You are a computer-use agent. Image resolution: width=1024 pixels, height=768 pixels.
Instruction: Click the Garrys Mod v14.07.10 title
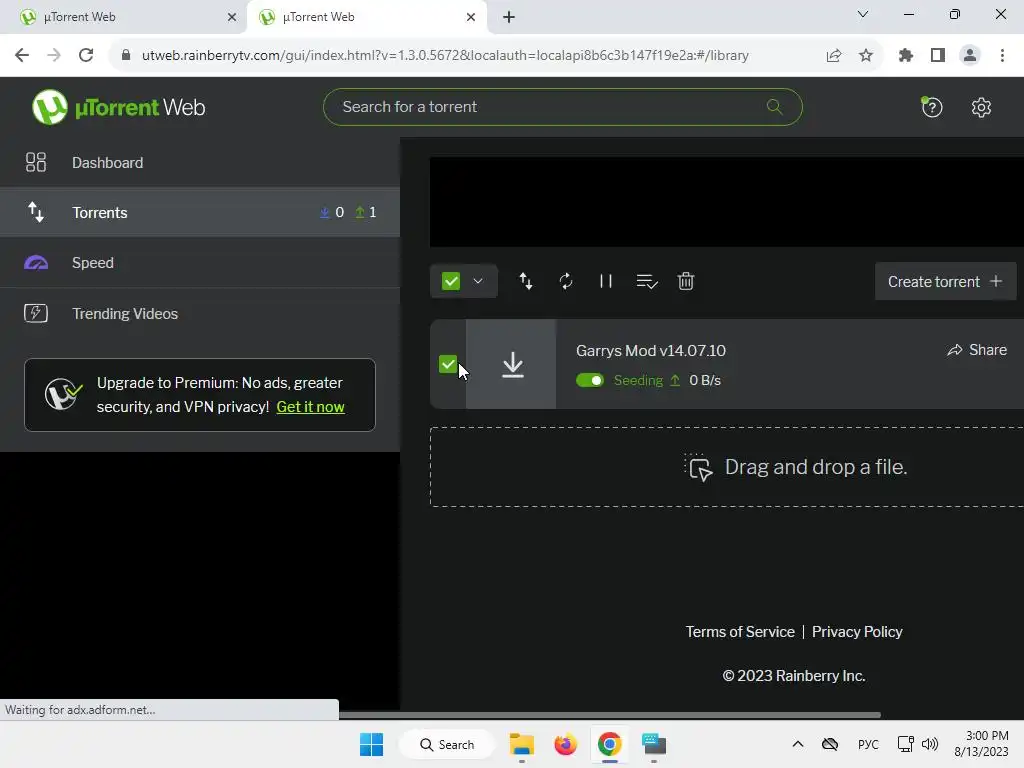click(x=650, y=351)
